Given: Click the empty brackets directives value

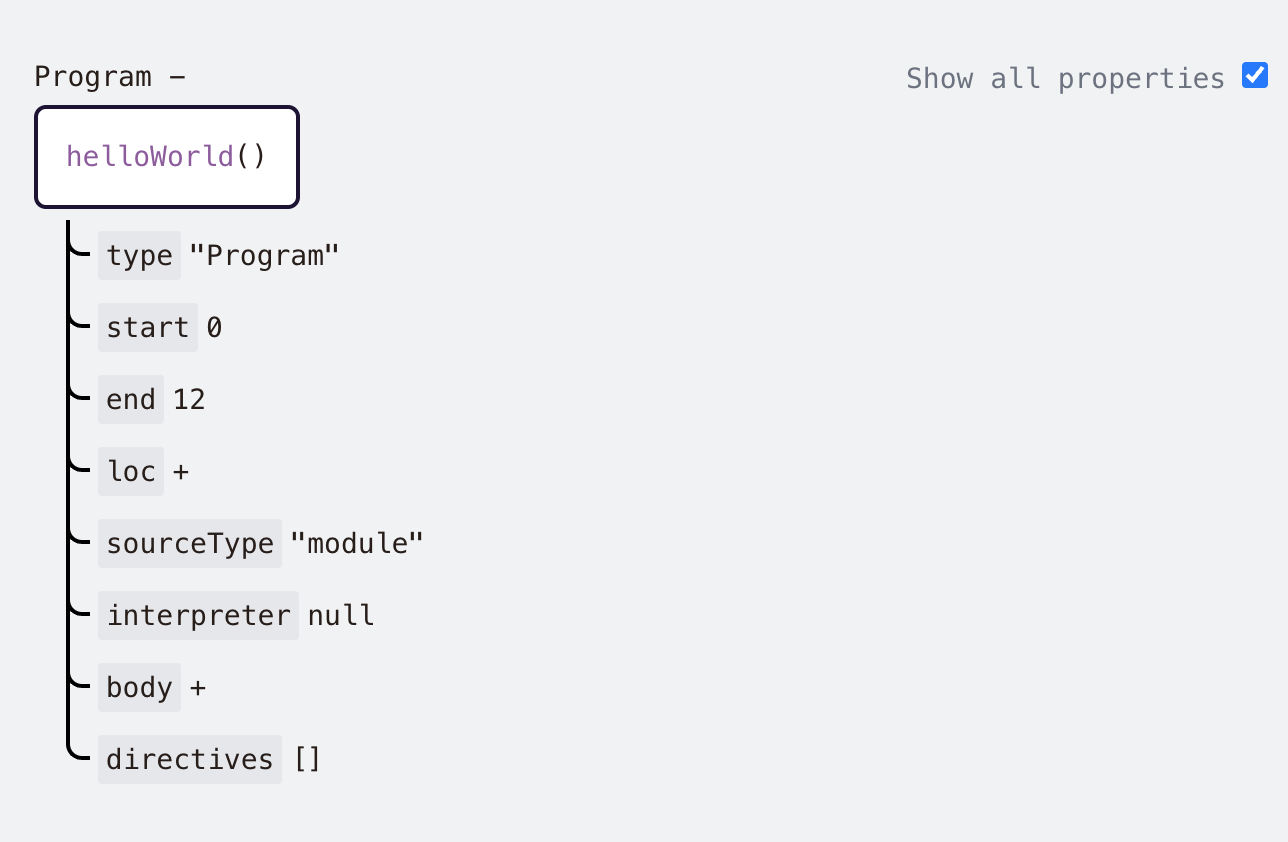Looking at the screenshot, I should pyautogui.click(x=307, y=759).
